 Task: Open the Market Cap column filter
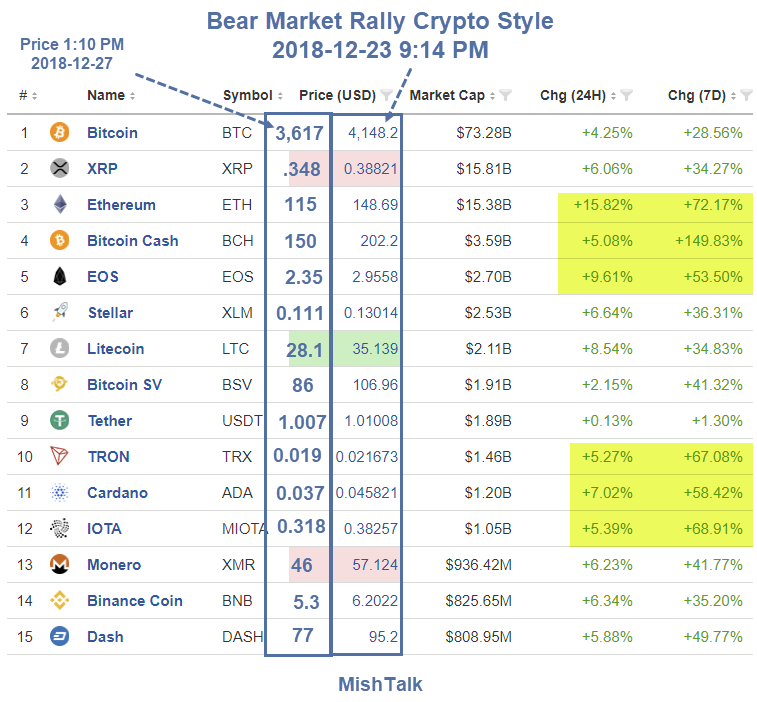click(506, 96)
